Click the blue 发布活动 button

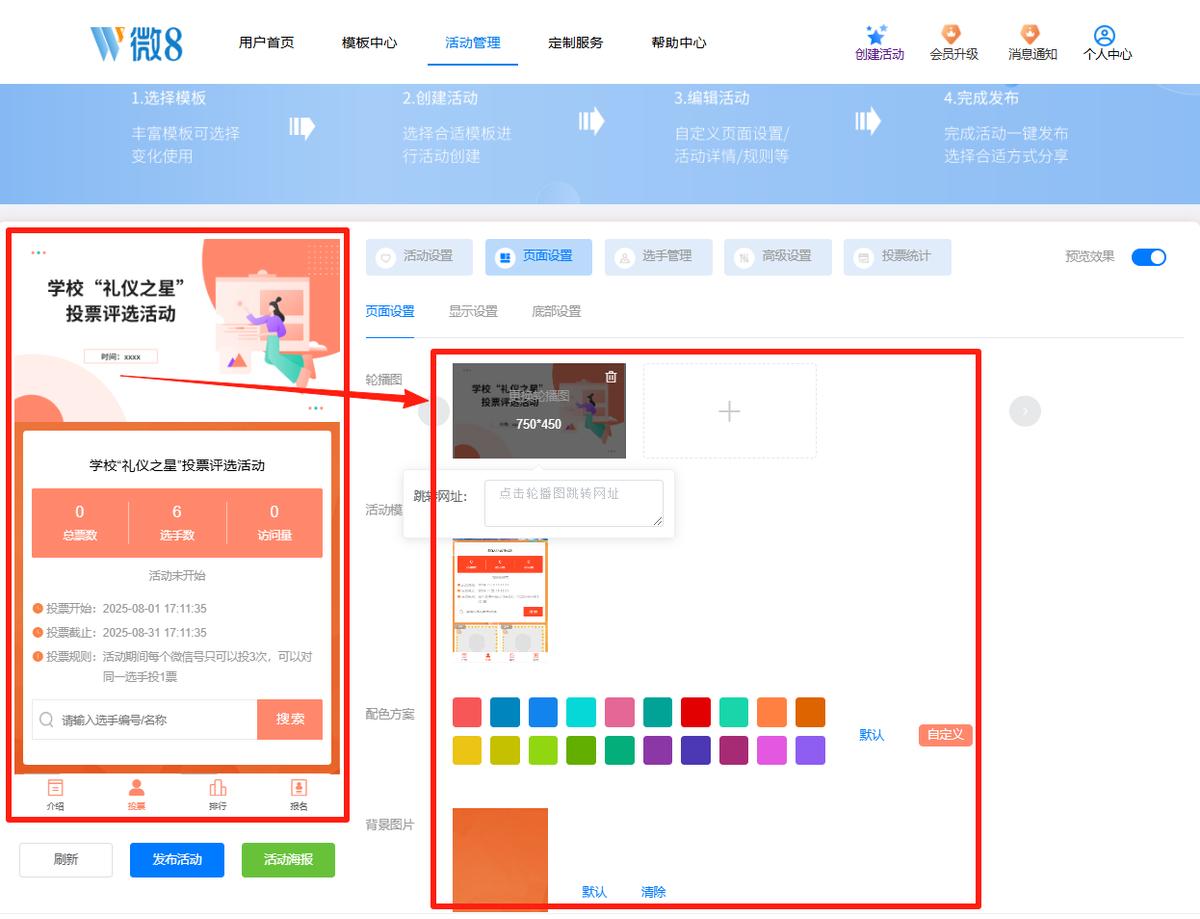coord(177,860)
